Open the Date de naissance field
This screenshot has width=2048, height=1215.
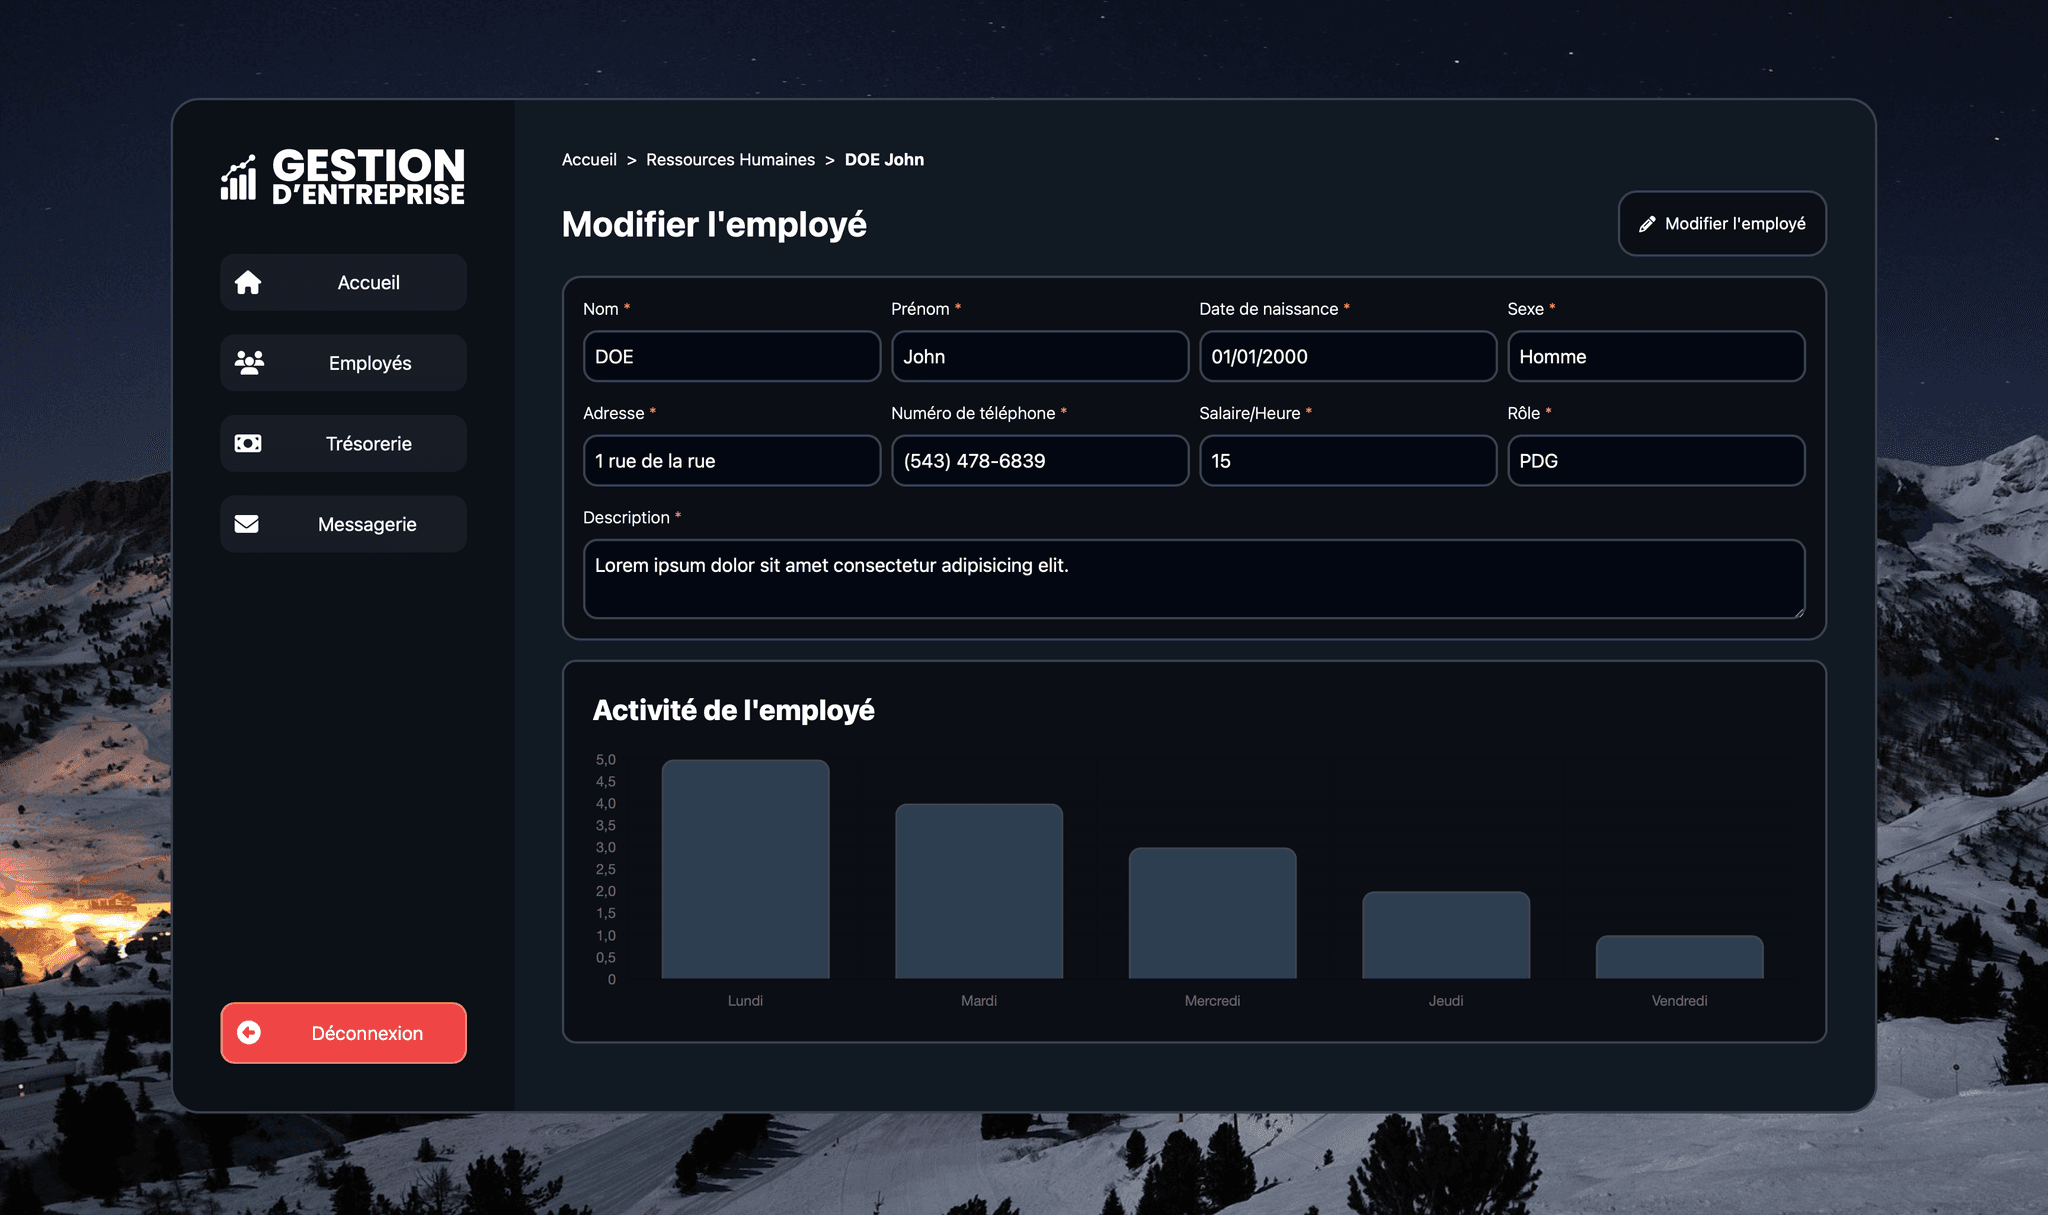pyautogui.click(x=1347, y=357)
